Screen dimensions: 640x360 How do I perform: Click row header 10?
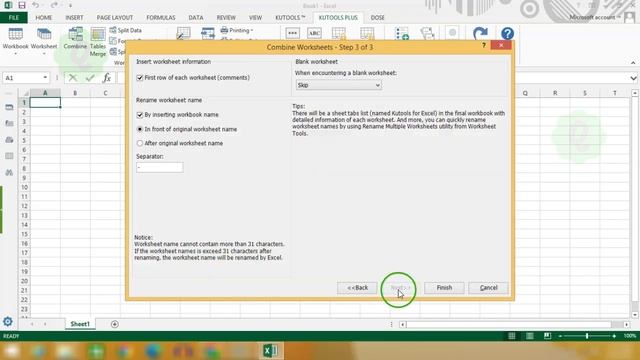pyautogui.click(x=24, y=187)
